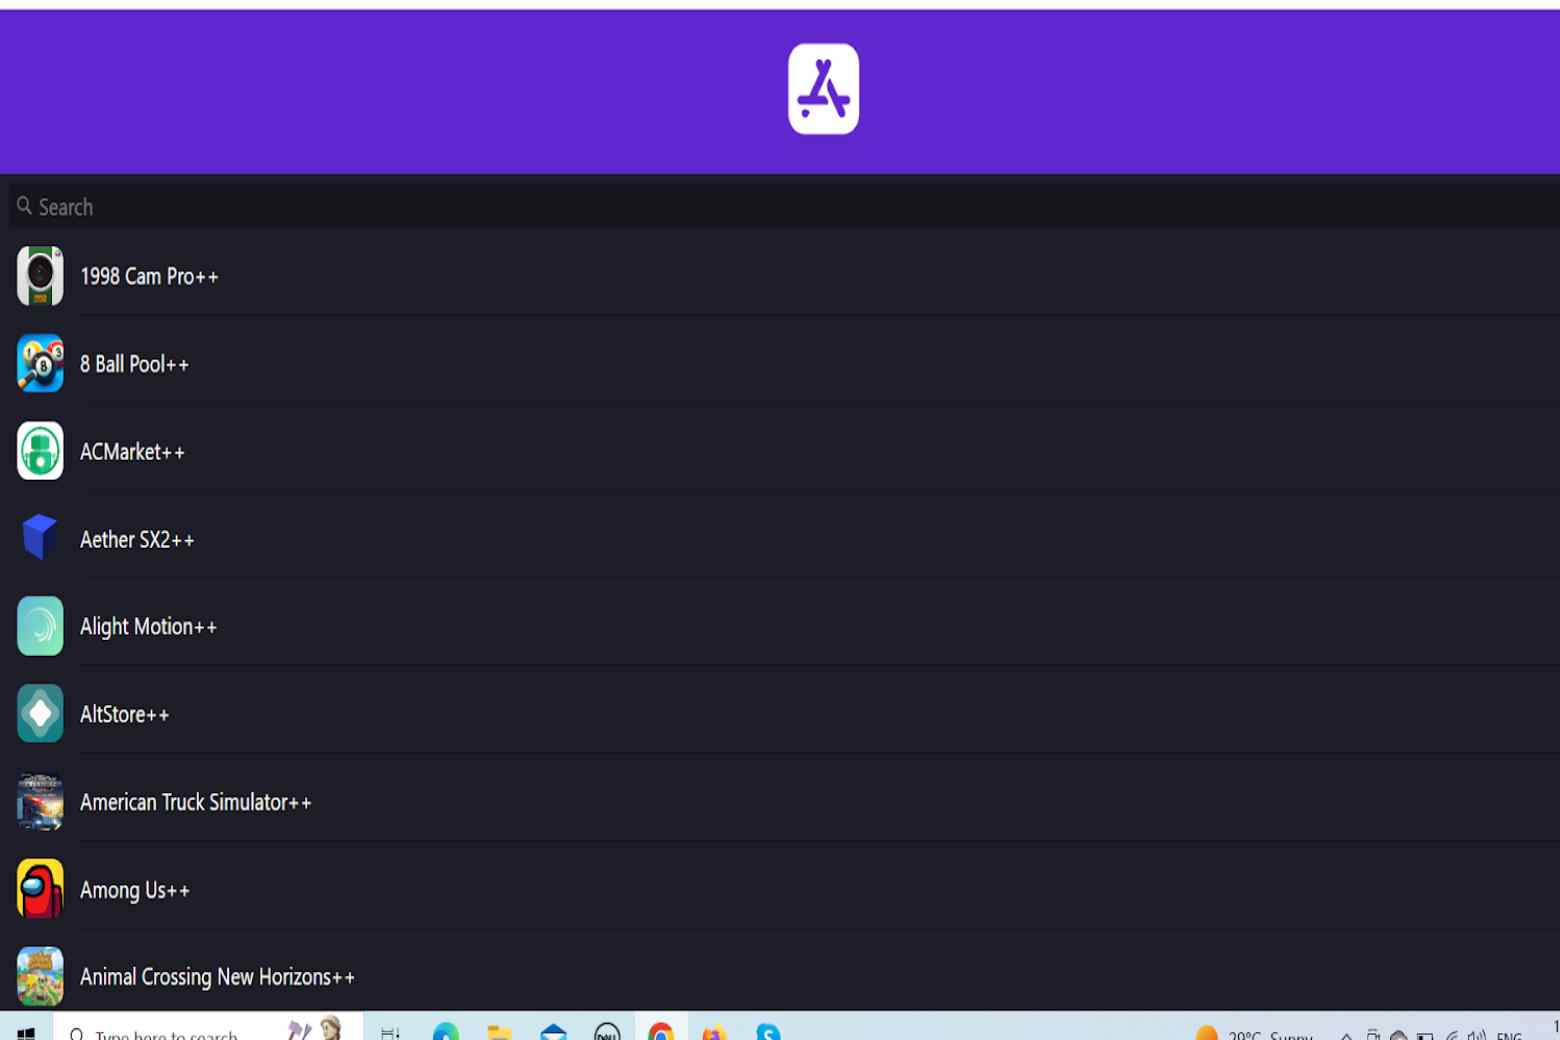Open the 1998 Cam Pro++ app icon

click(40, 276)
